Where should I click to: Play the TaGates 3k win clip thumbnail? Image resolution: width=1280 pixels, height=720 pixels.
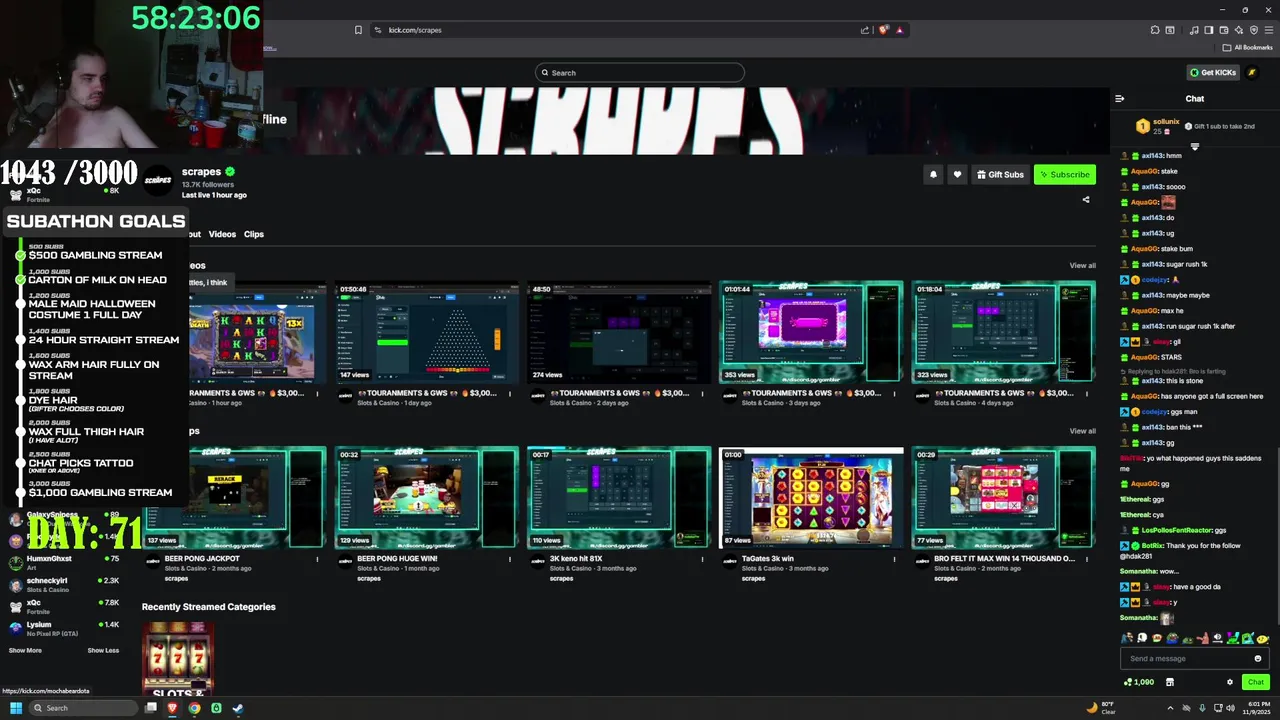(x=811, y=498)
